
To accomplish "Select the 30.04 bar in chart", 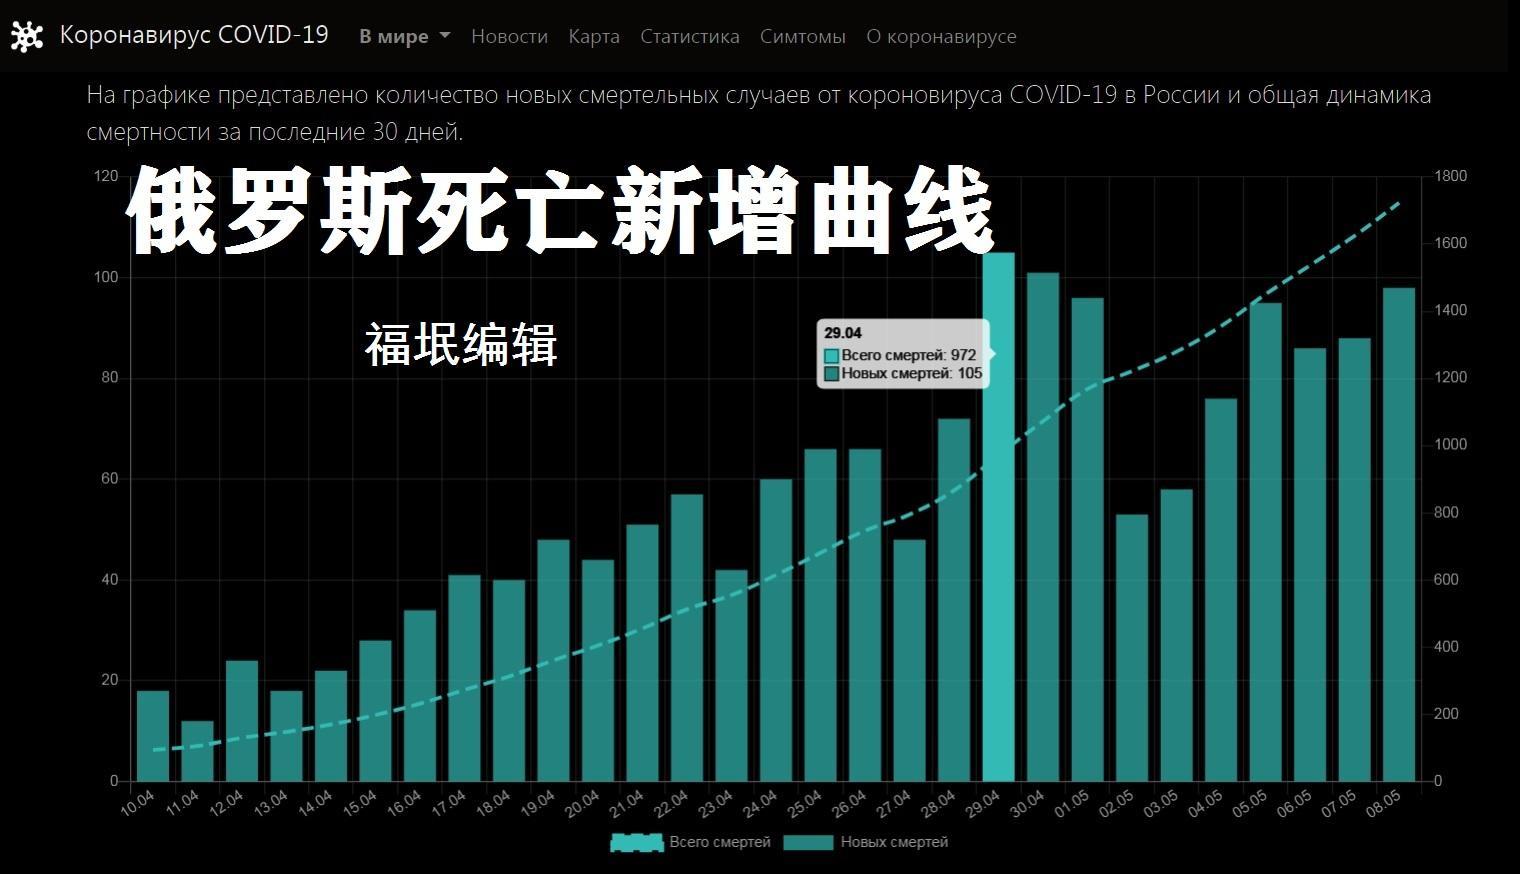I will (1042, 530).
